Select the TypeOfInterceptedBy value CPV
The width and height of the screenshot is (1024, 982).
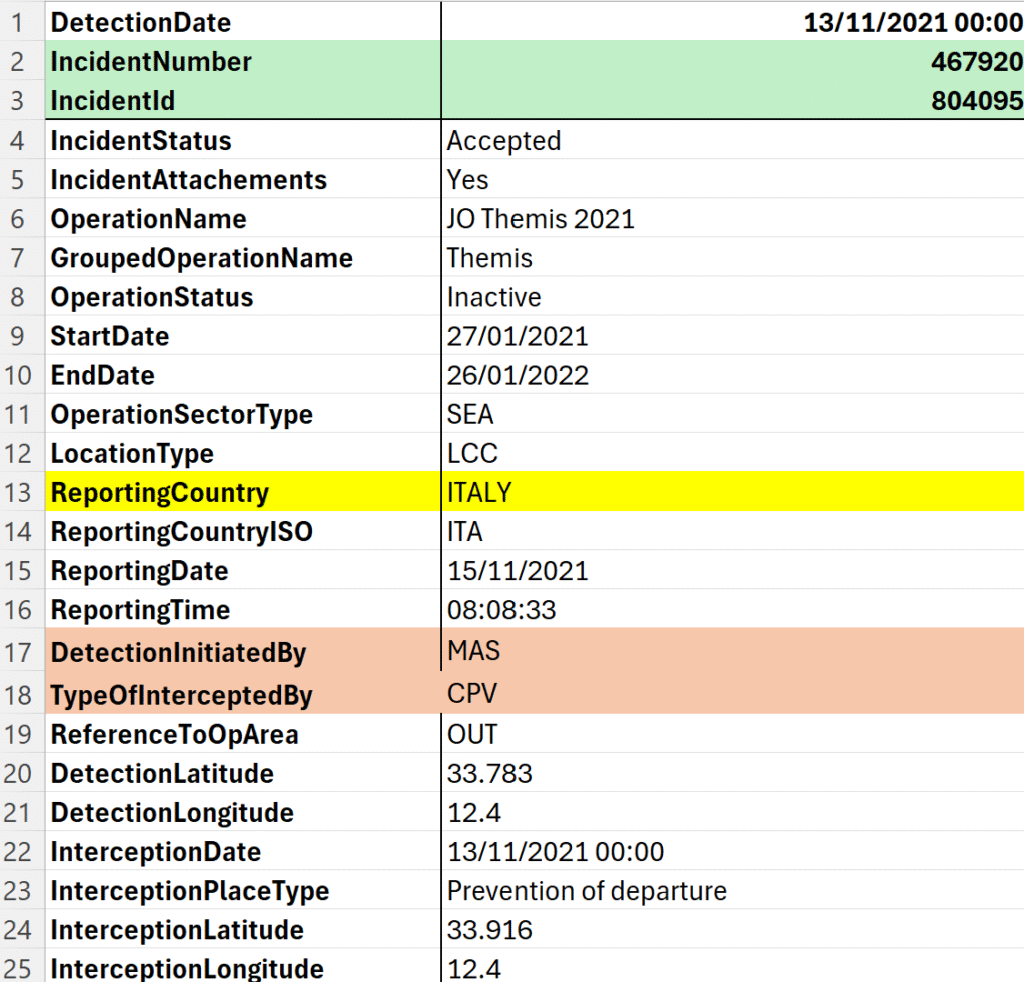pyautogui.click(x=472, y=694)
